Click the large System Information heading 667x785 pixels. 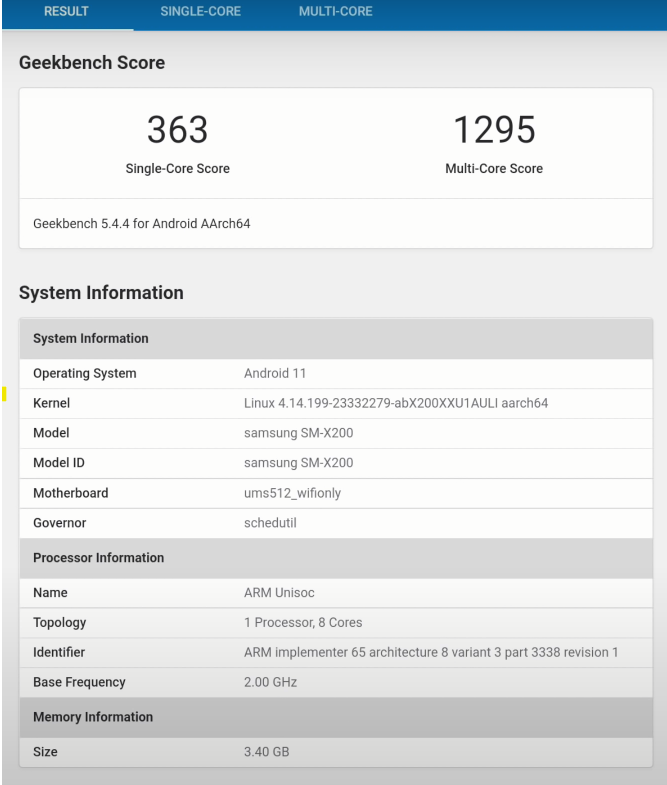click(101, 293)
